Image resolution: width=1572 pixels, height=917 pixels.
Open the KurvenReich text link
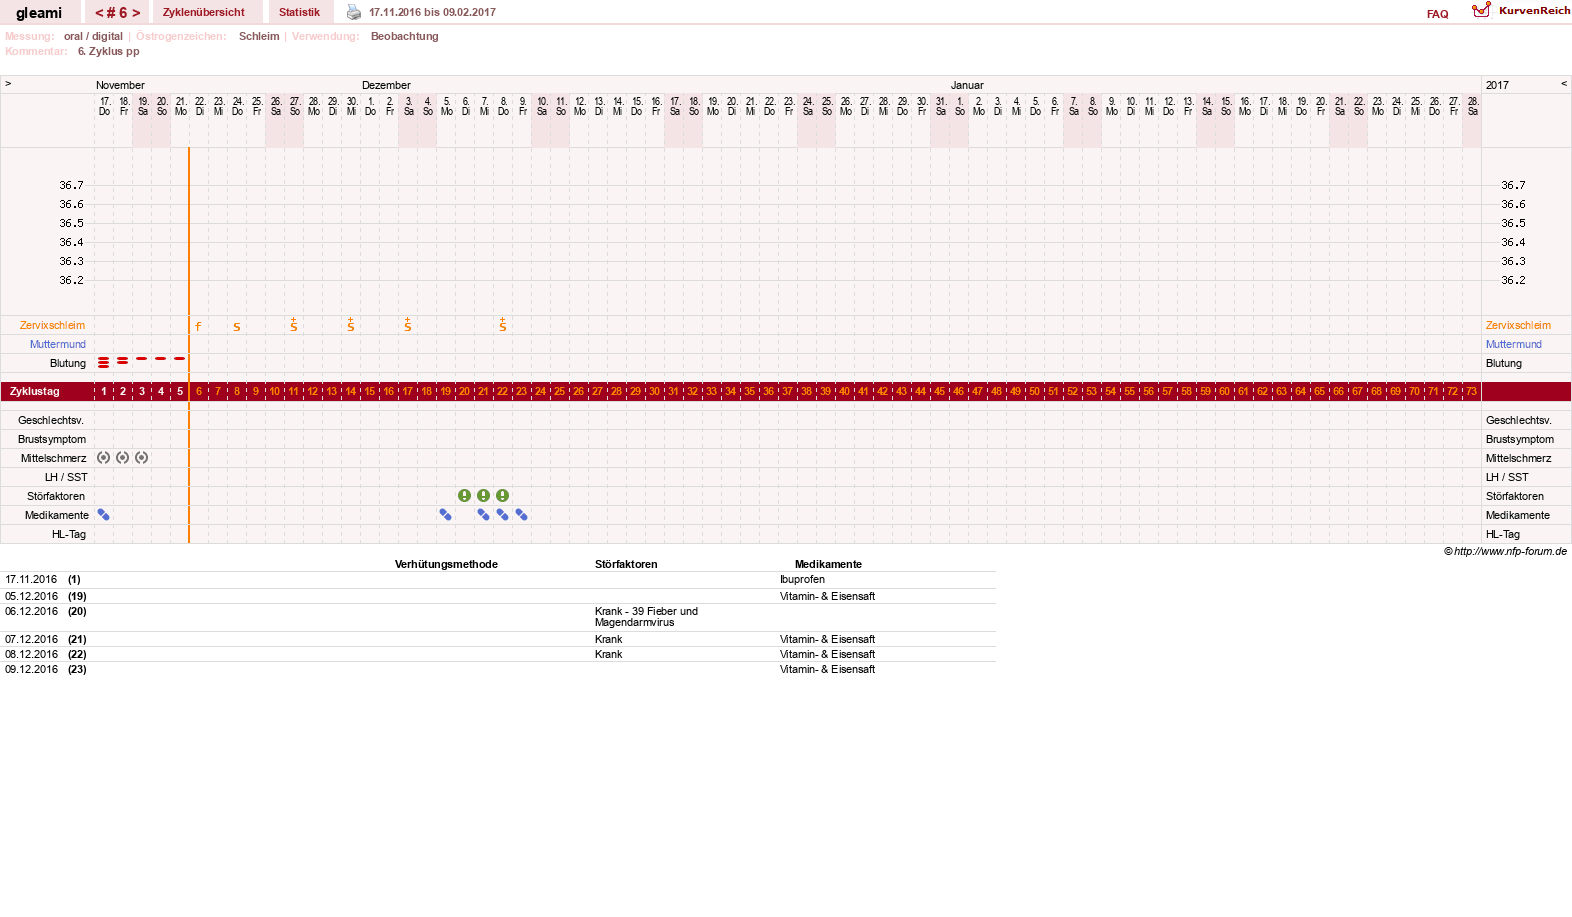[x=1534, y=10]
